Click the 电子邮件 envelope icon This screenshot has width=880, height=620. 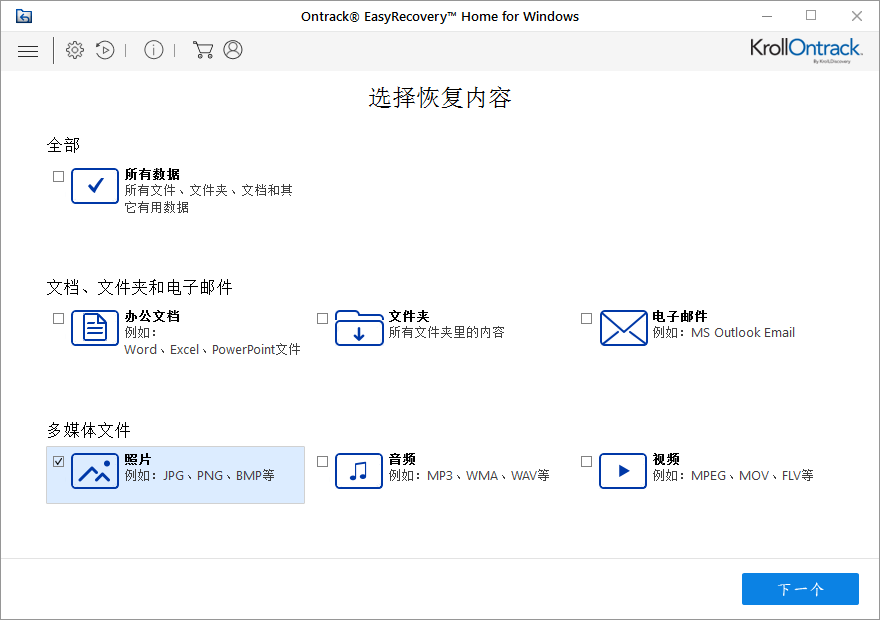coord(622,328)
